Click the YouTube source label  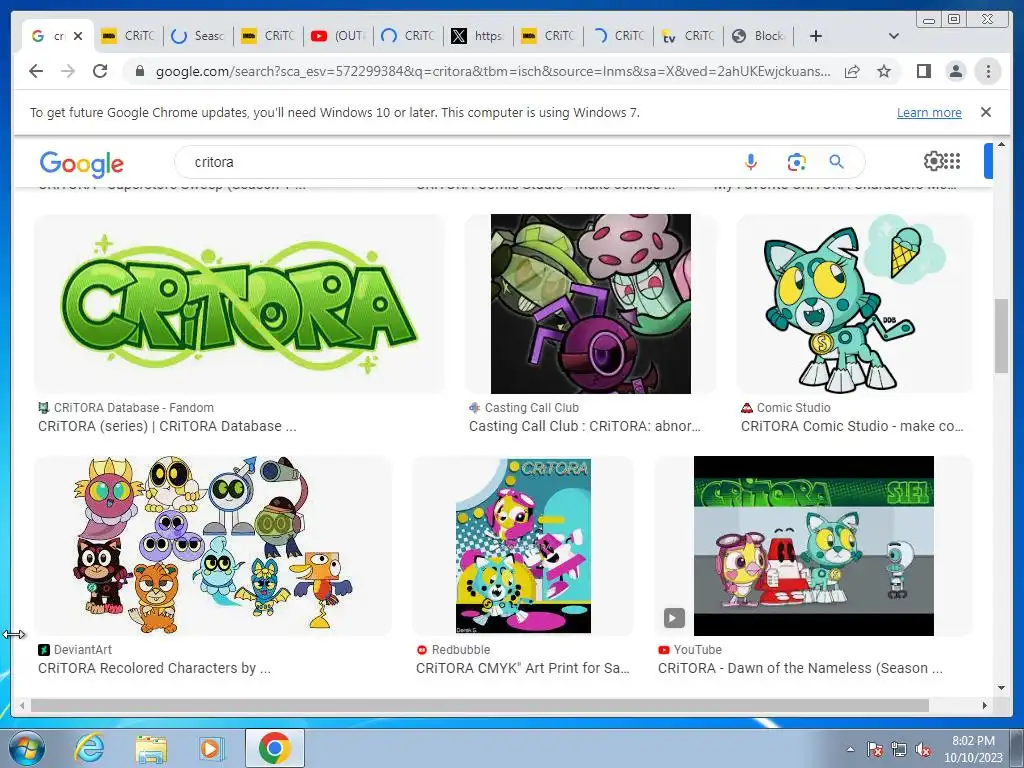tap(697, 650)
